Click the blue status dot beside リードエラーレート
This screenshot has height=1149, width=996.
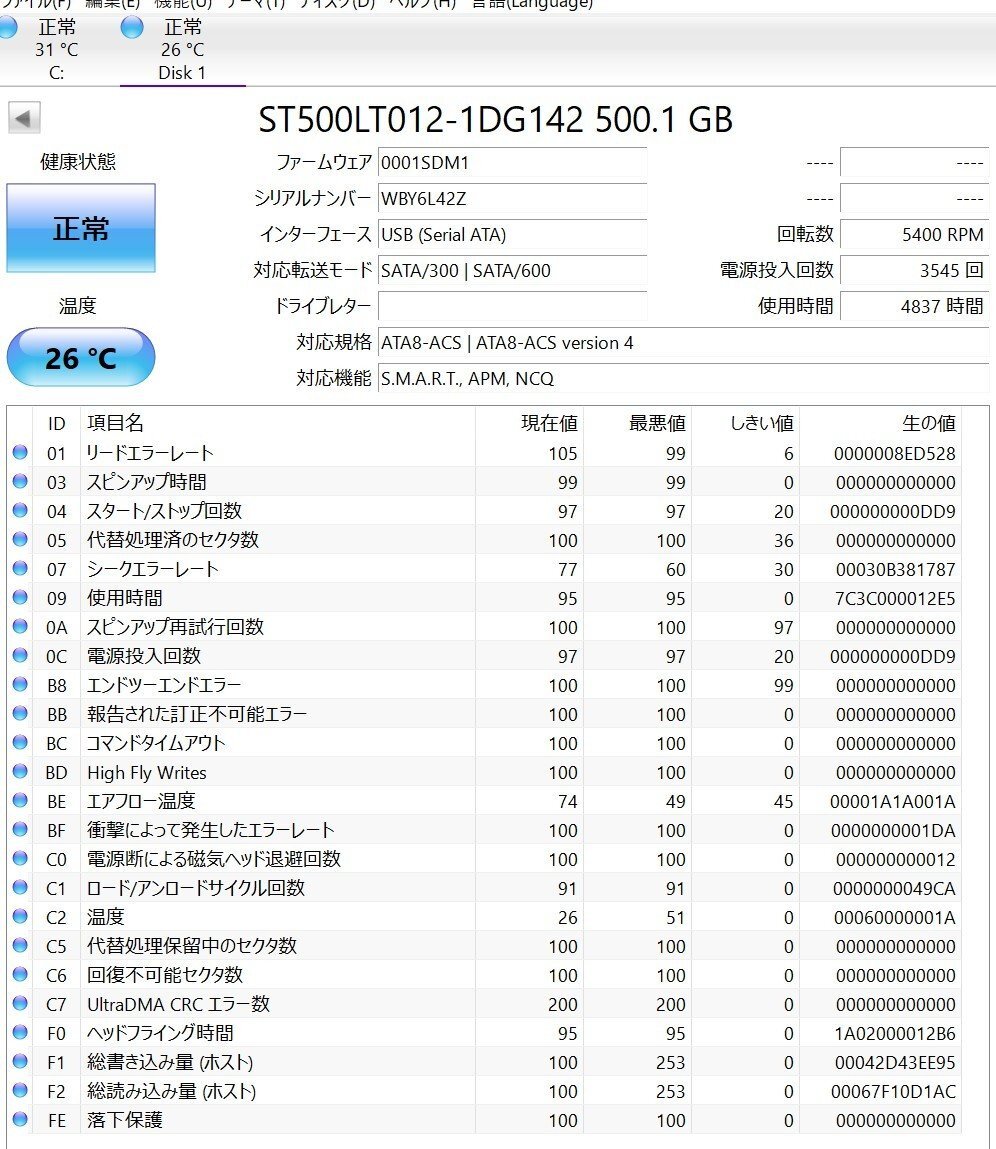tap(22, 453)
